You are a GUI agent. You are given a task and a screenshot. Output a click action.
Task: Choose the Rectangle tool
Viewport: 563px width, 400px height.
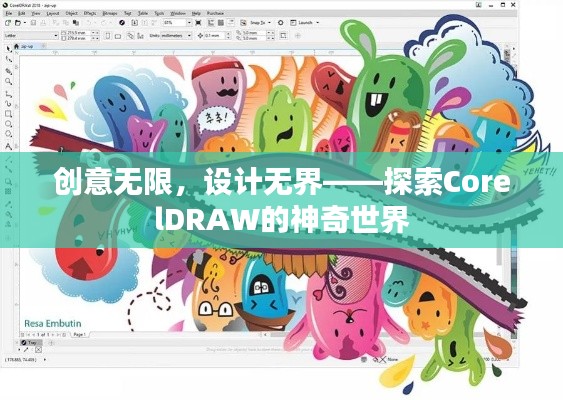(9, 114)
